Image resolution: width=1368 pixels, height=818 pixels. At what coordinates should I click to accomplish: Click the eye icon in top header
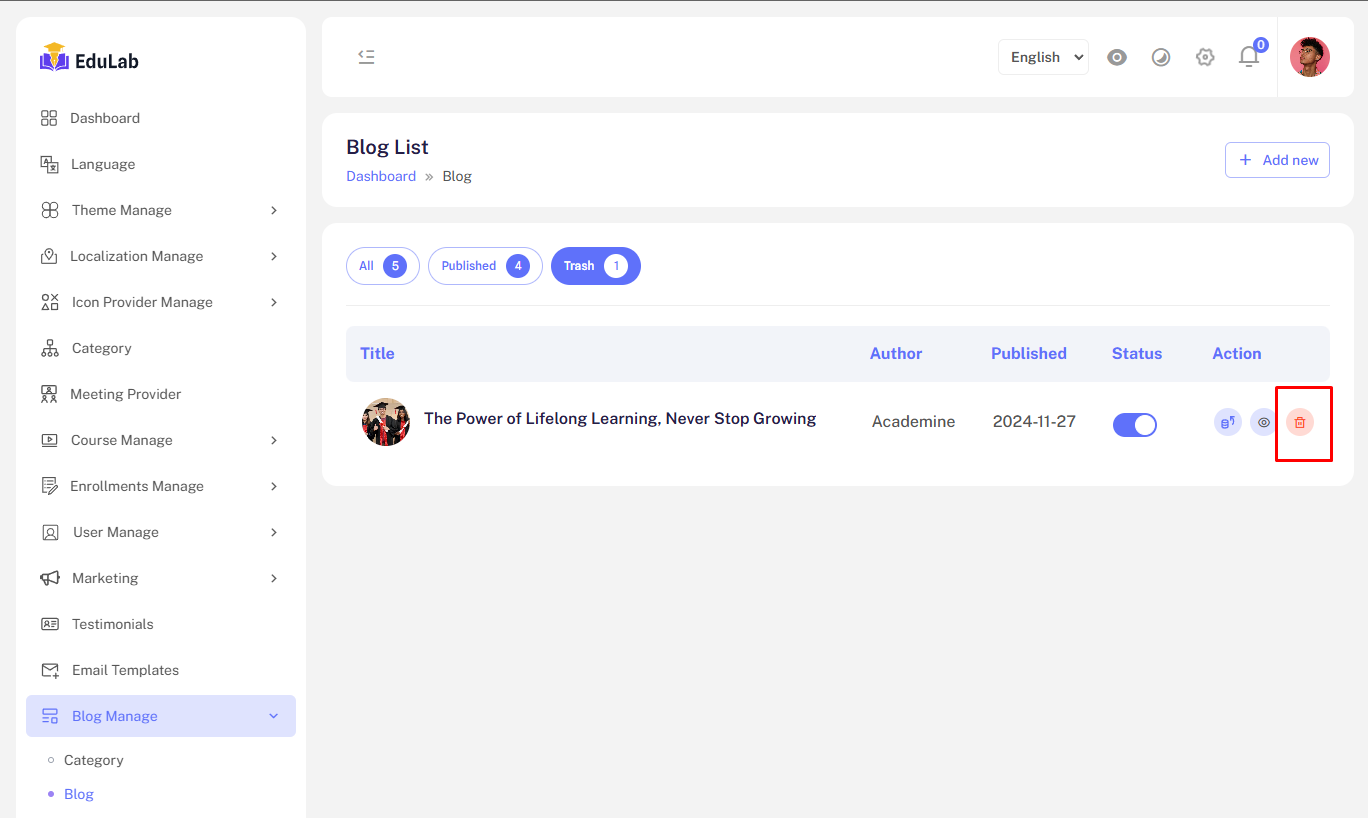click(1117, 57)
